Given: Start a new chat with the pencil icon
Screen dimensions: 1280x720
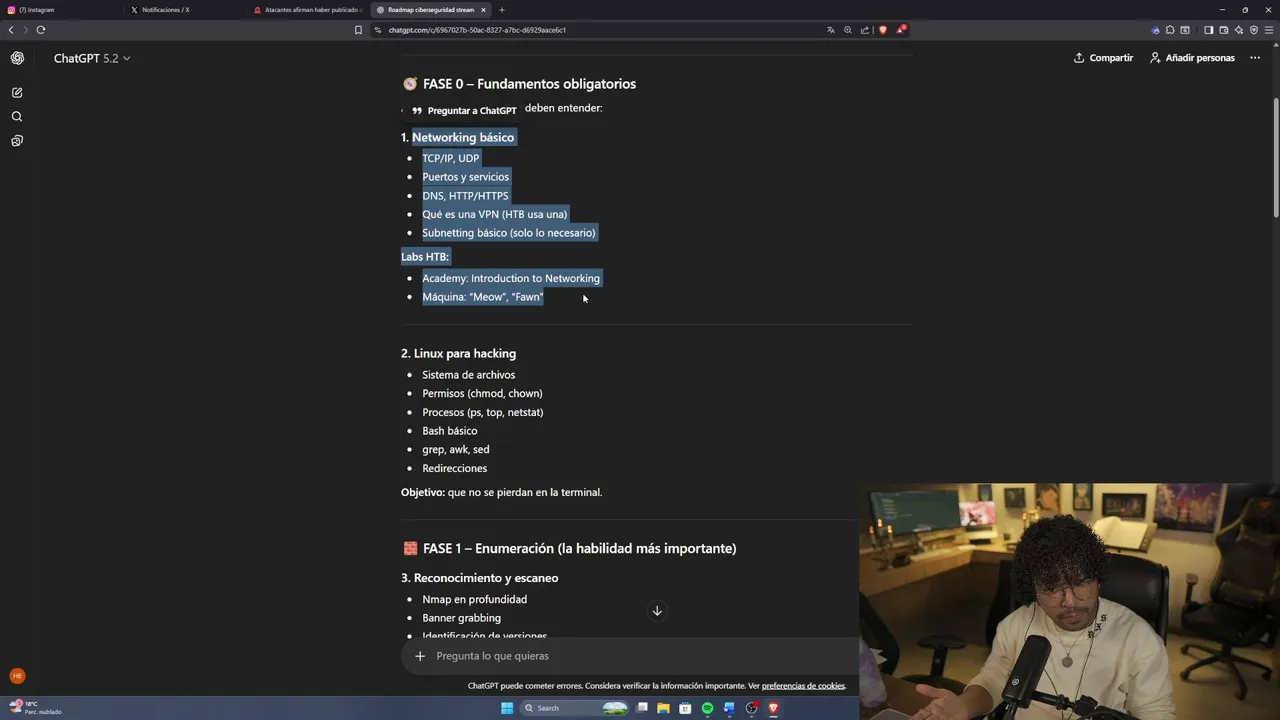Looking at the screenshot, I should coord(17,92).
